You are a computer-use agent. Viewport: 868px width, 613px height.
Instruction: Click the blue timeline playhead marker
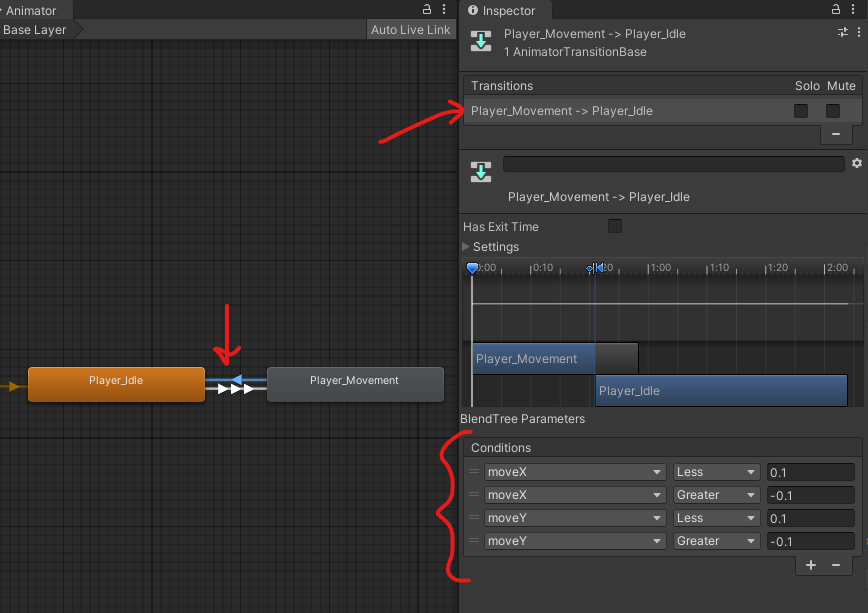(473, 268)
